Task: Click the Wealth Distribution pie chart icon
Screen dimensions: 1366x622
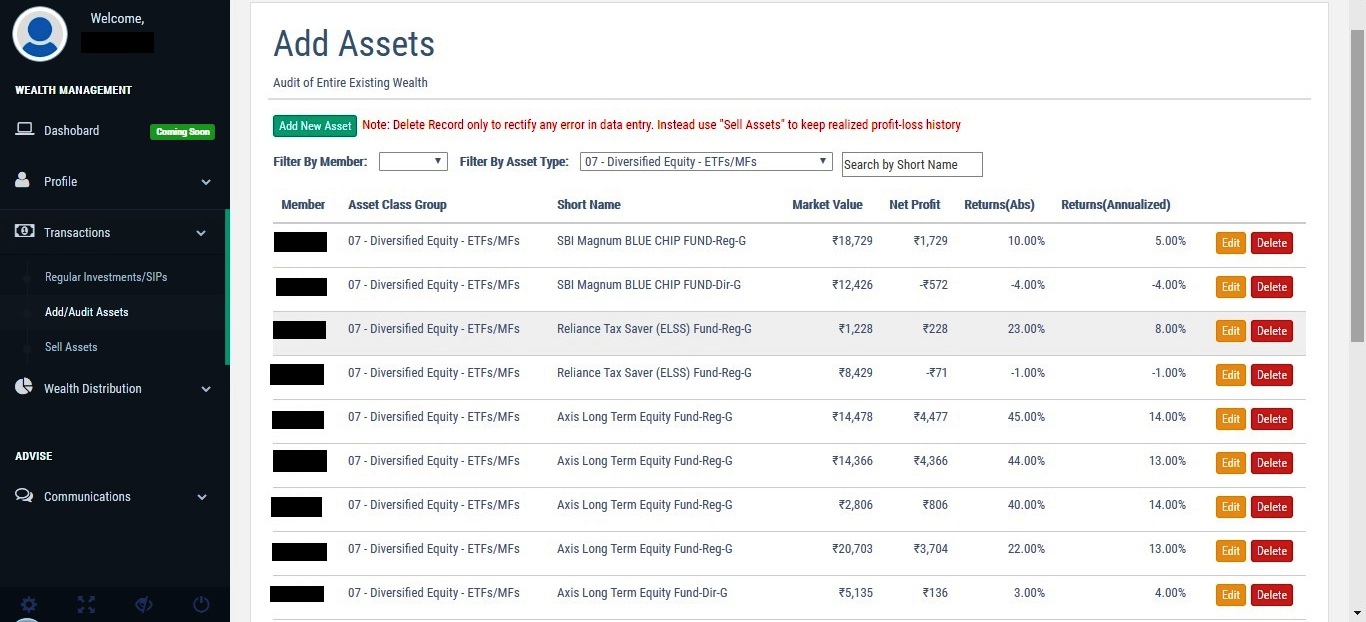Action: [24, 387]
